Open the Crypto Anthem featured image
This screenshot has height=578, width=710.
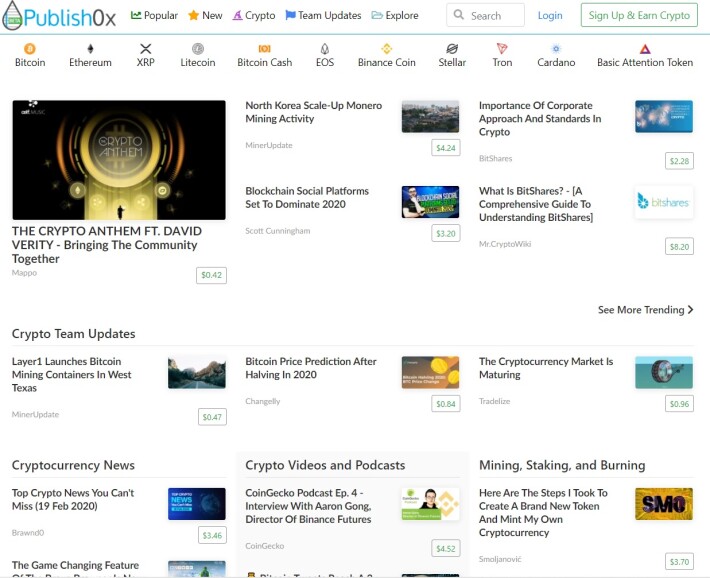[x=119, y=160]
